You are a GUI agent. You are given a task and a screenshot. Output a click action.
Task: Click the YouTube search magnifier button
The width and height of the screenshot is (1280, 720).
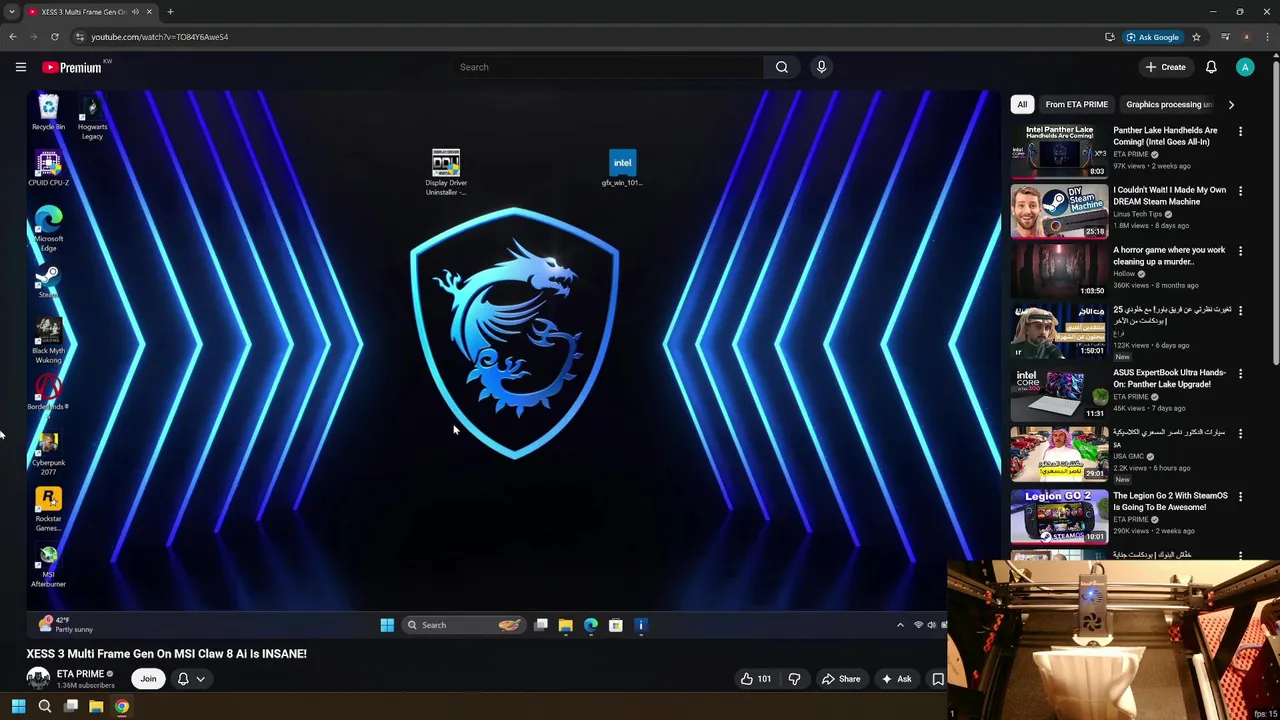pos(782,67)
